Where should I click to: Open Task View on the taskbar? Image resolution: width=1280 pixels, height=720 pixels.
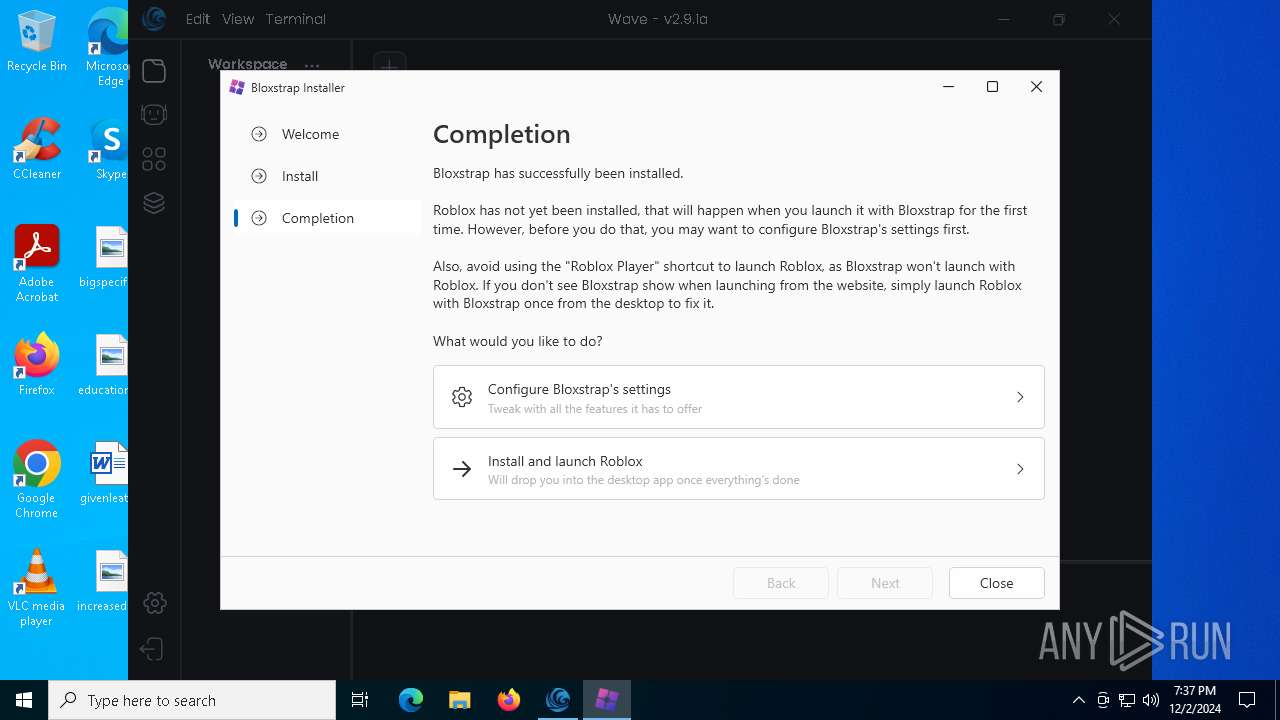coord(360,700)
